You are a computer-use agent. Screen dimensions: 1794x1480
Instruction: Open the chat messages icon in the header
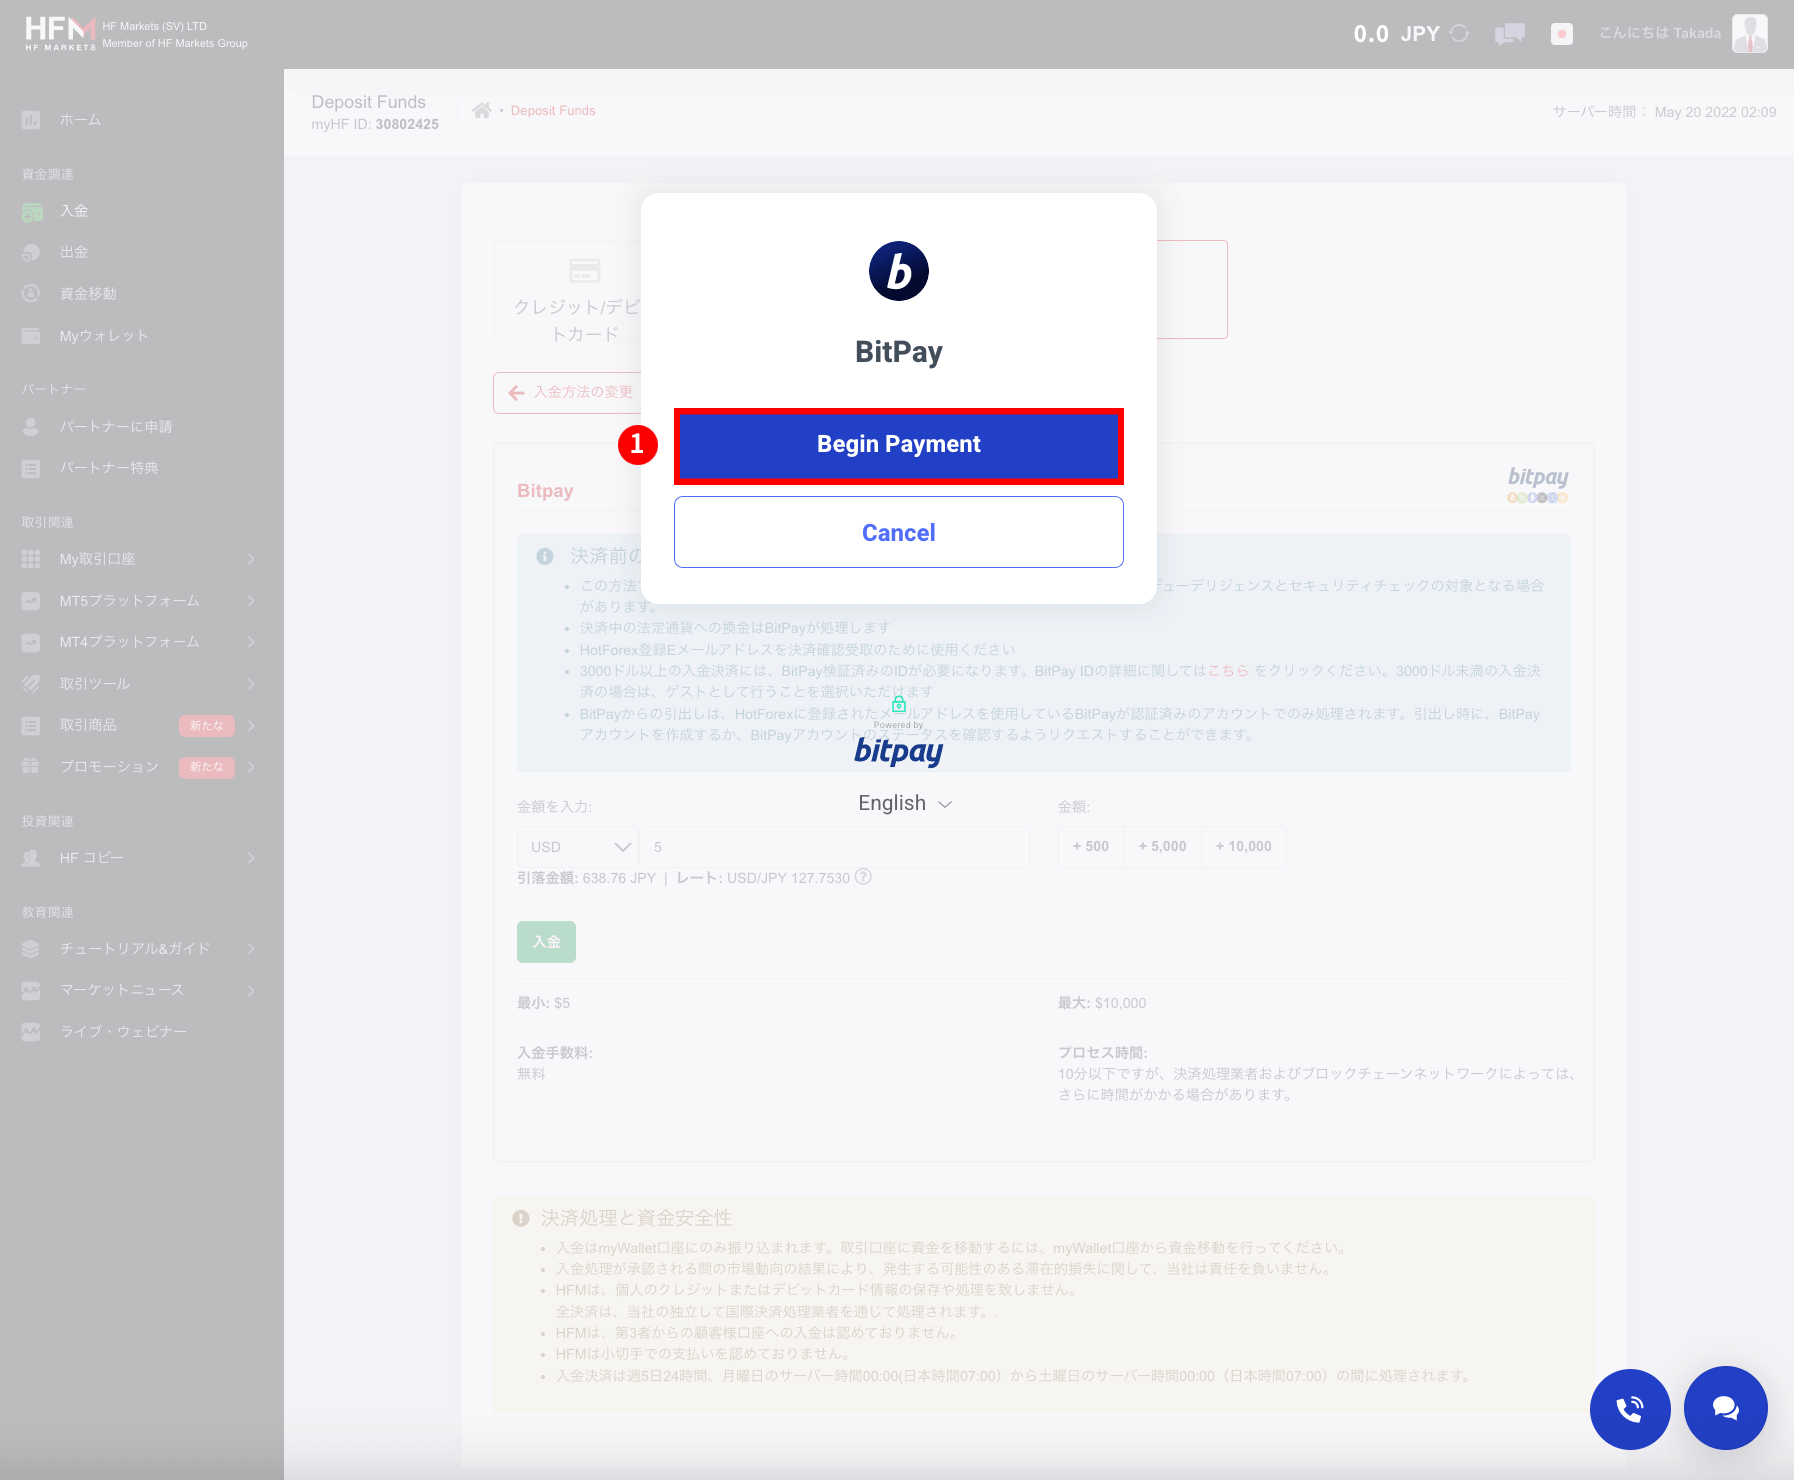[1509, 33]
